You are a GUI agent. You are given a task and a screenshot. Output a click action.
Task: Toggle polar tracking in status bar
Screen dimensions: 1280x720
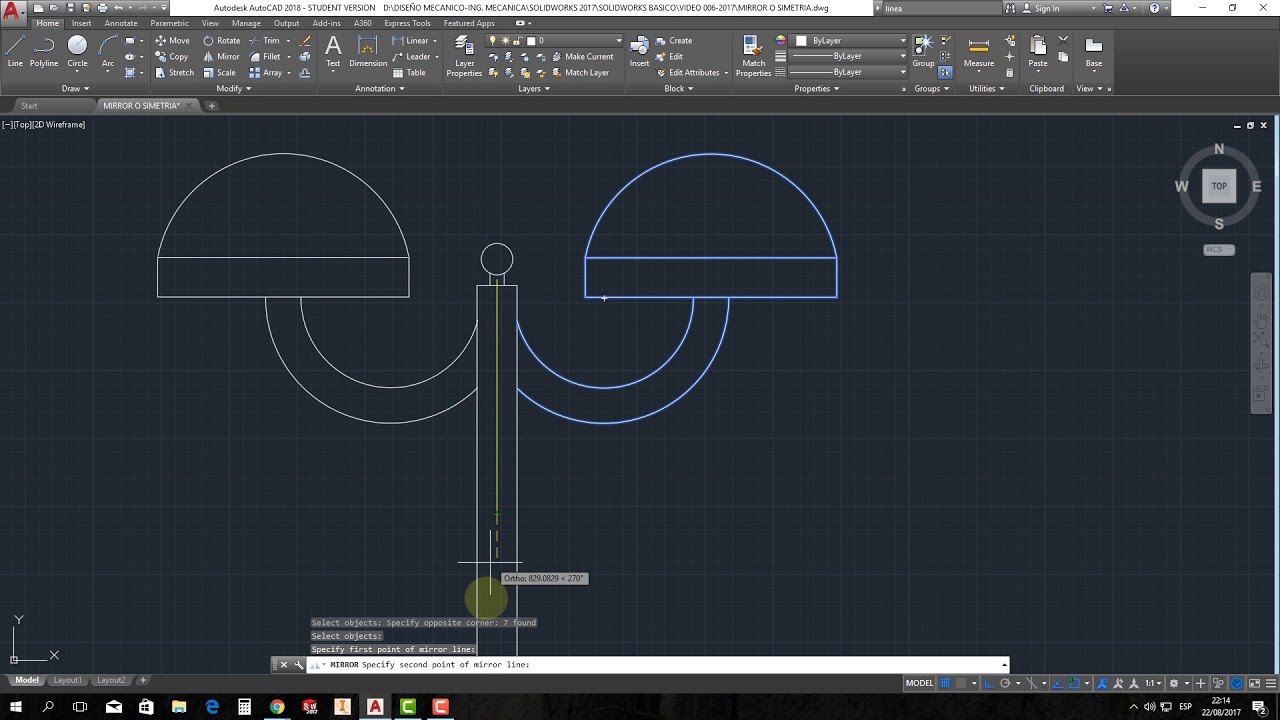point(1006,683)
